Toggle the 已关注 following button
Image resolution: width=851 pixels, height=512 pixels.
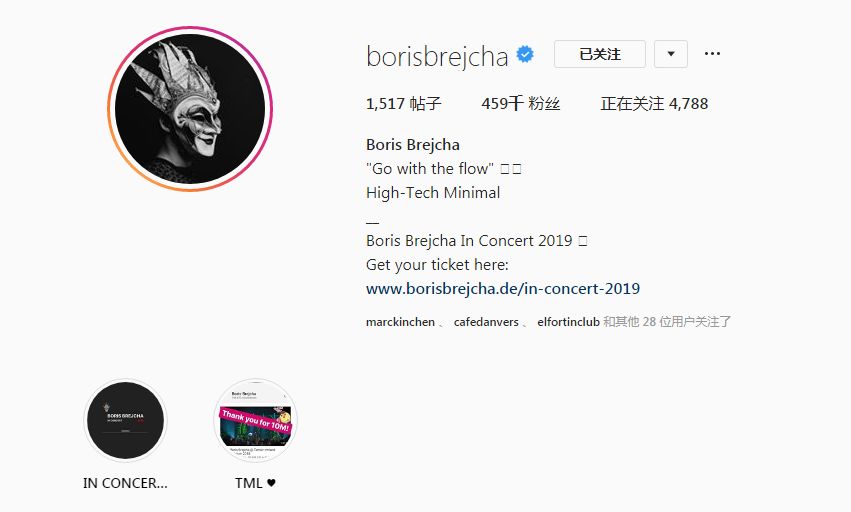[600, 54]
